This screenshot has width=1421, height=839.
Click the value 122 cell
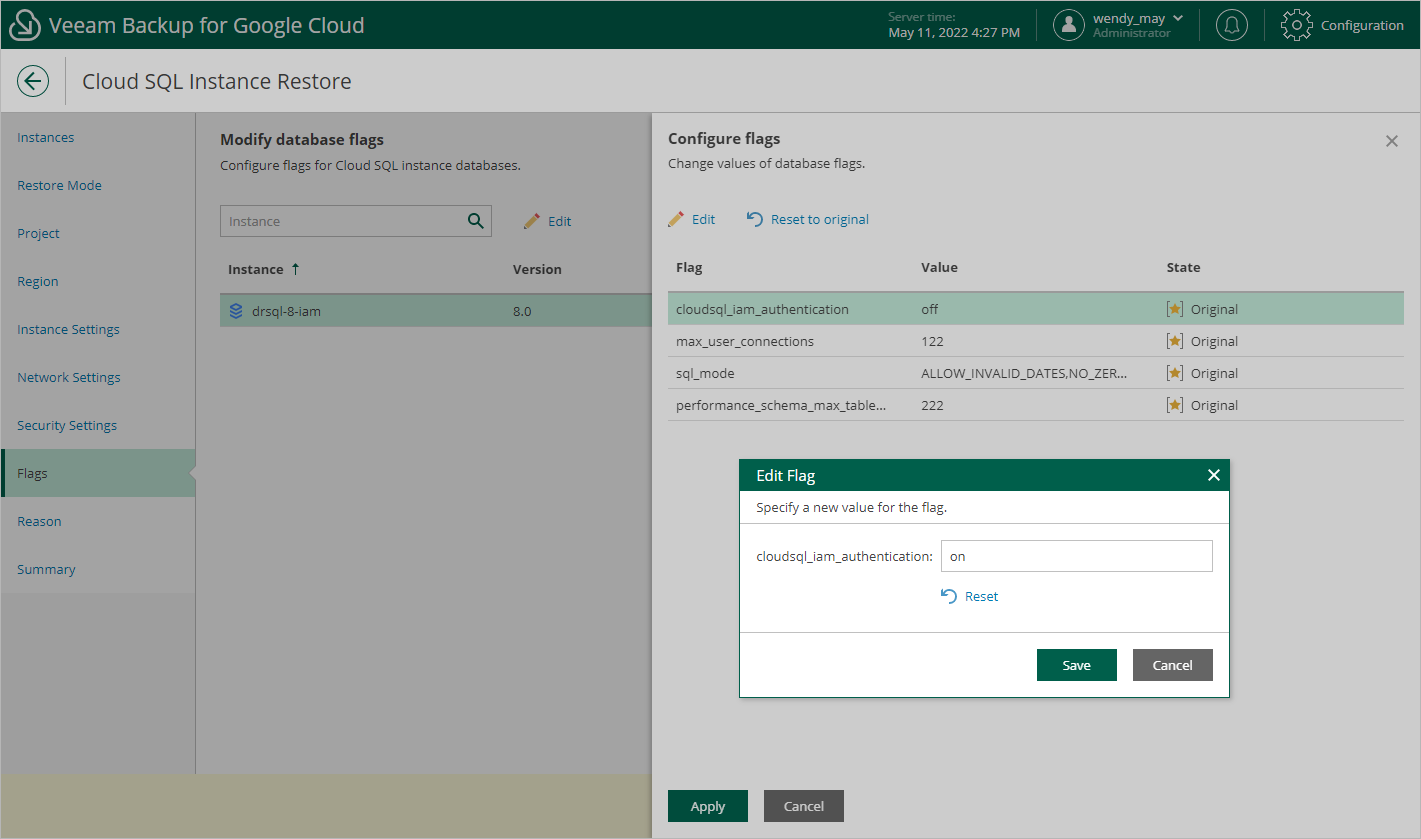932,341
